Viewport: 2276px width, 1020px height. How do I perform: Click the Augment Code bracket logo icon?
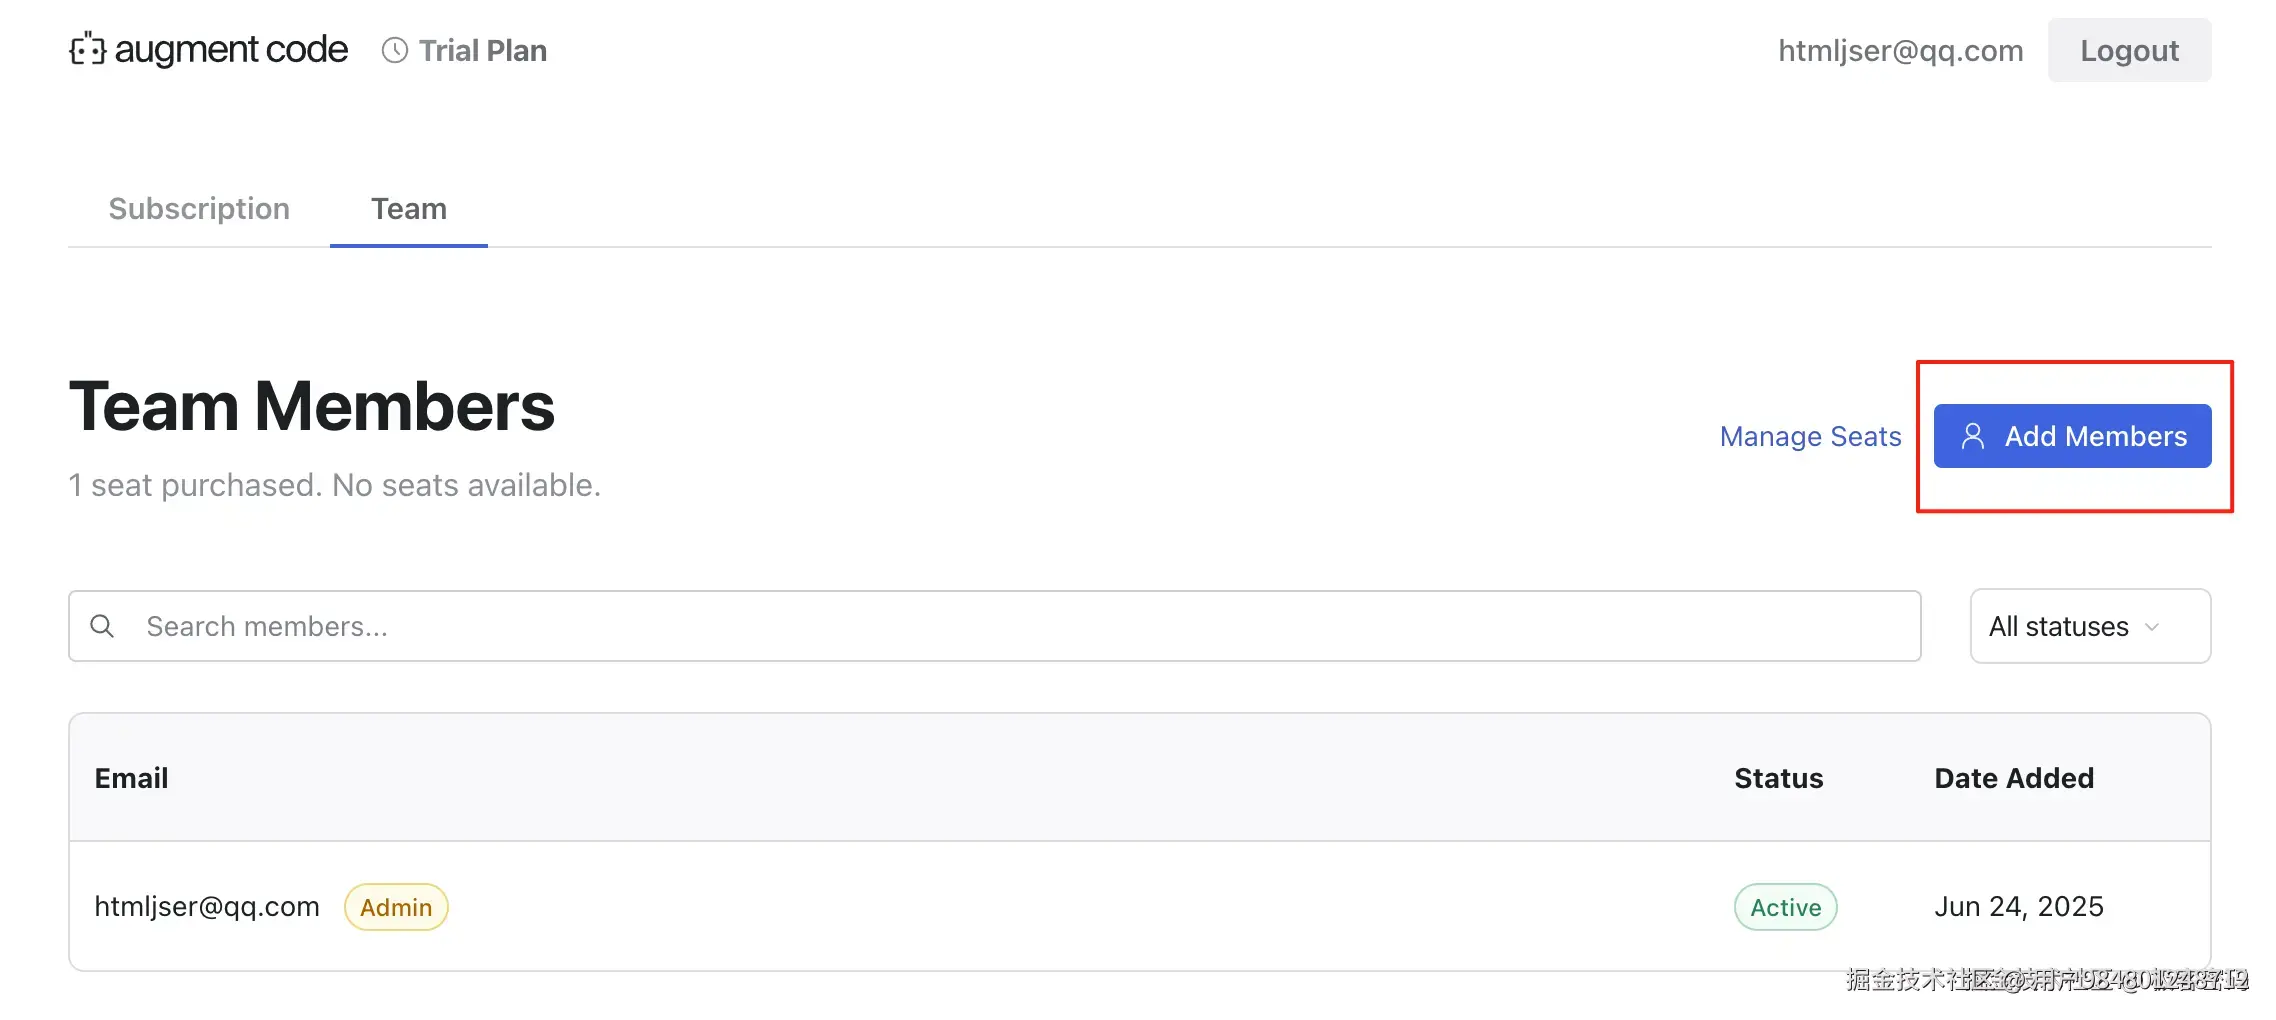click(87, 49)
